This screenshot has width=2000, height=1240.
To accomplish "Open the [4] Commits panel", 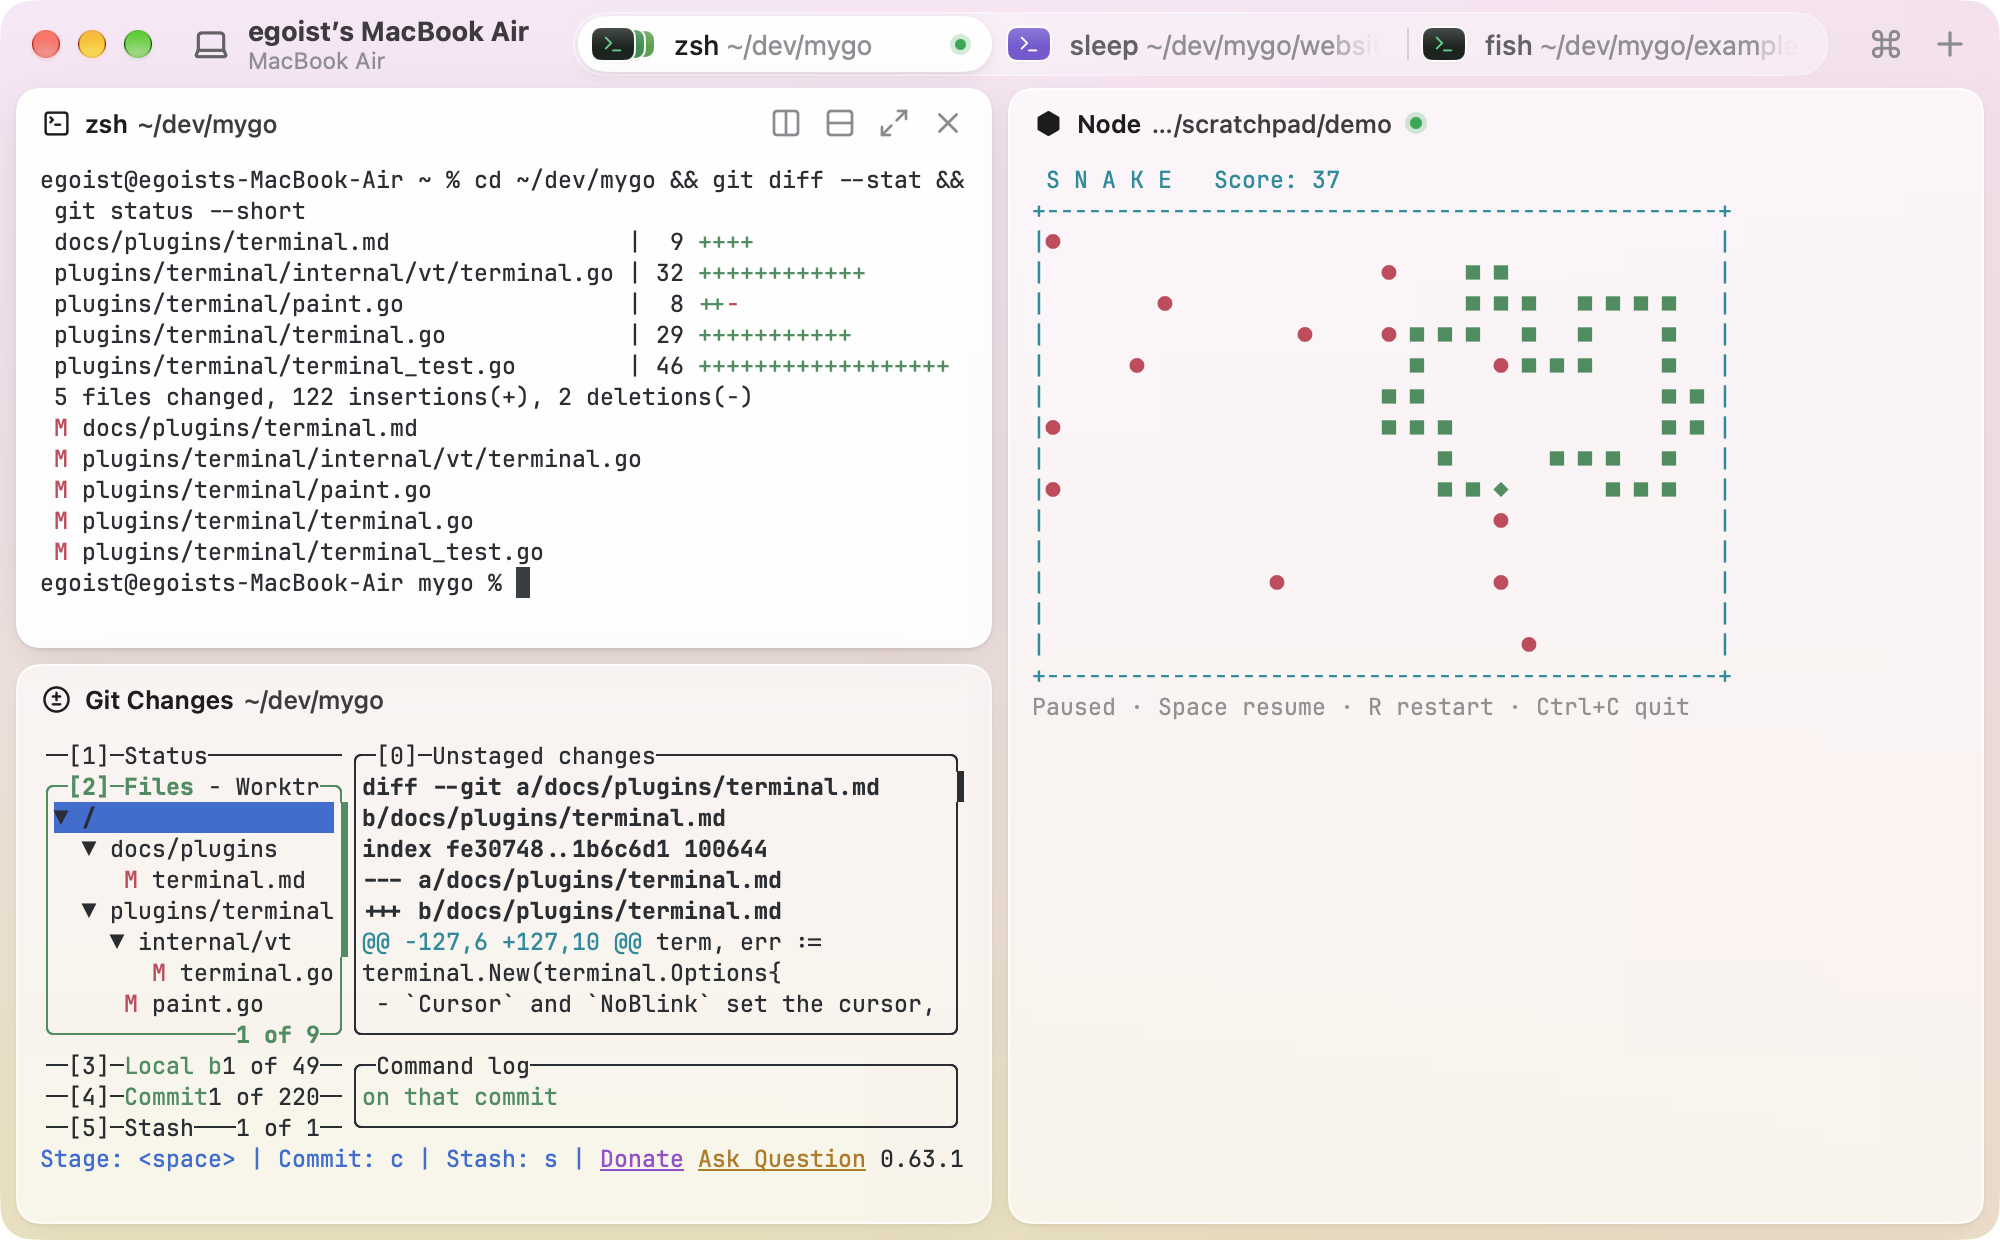I will click(x=194, y=1097).
